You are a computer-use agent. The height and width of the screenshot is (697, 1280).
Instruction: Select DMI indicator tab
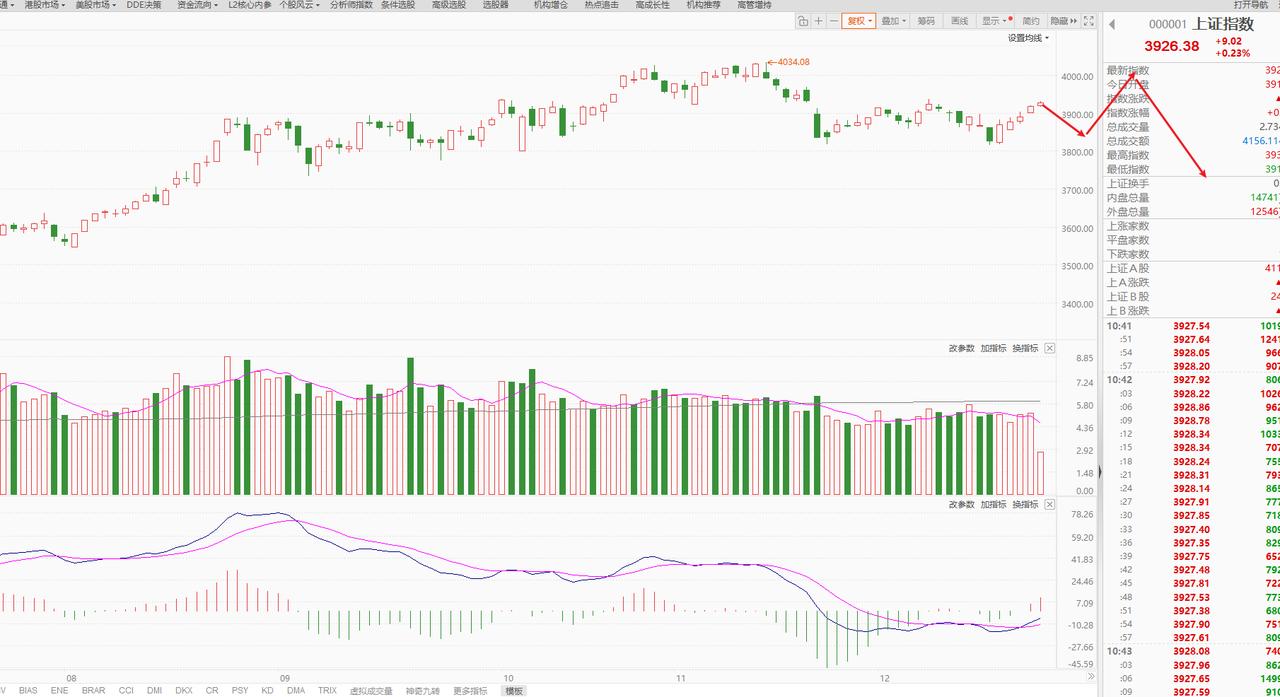[155, 691]
